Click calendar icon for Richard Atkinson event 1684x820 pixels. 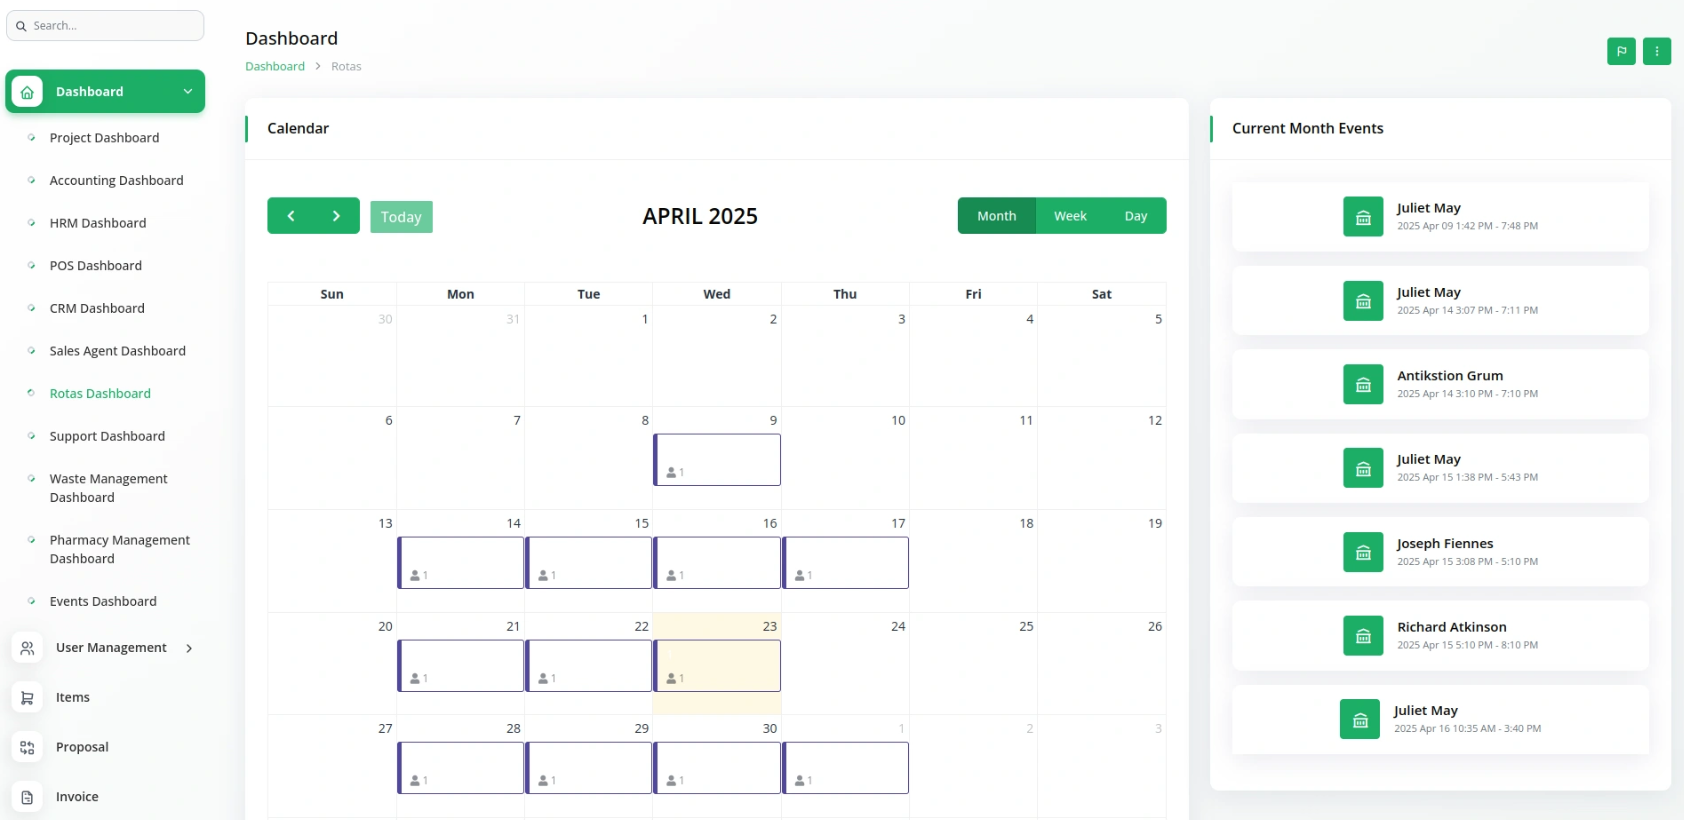[x=1363, y=635]
